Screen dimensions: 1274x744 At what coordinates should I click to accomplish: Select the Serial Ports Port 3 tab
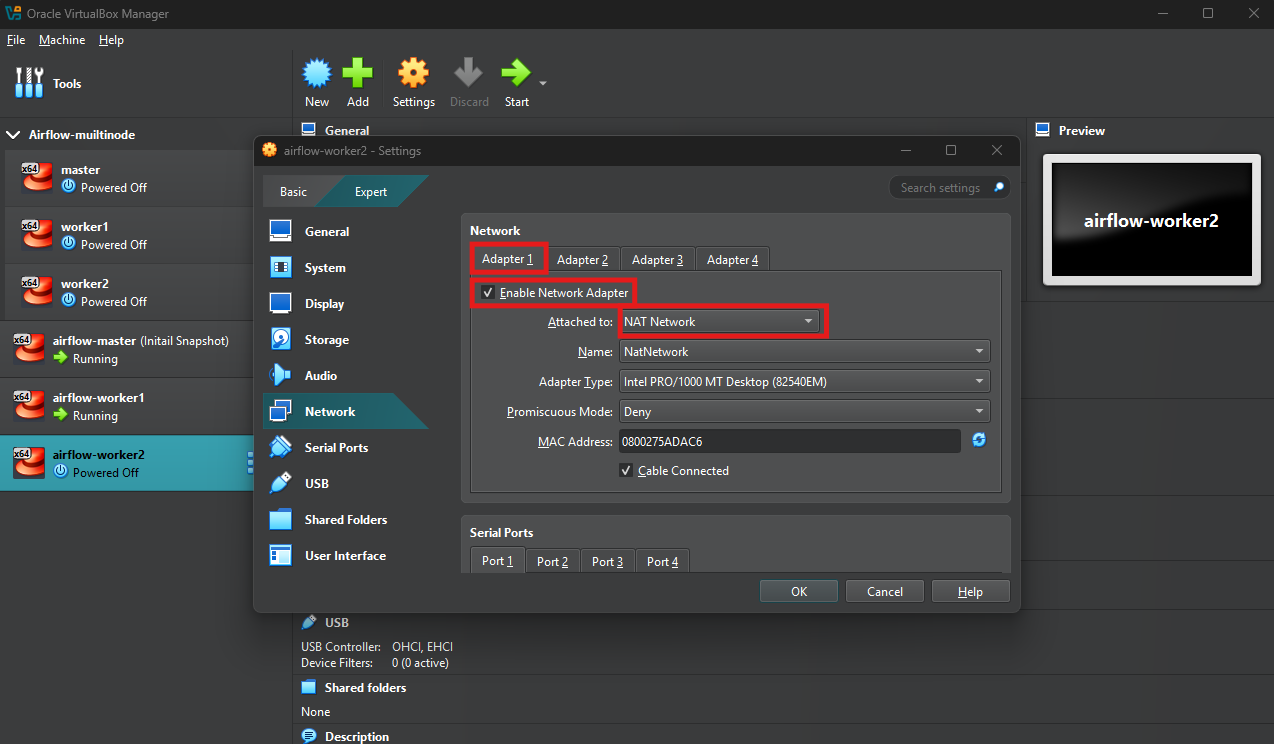607,562
